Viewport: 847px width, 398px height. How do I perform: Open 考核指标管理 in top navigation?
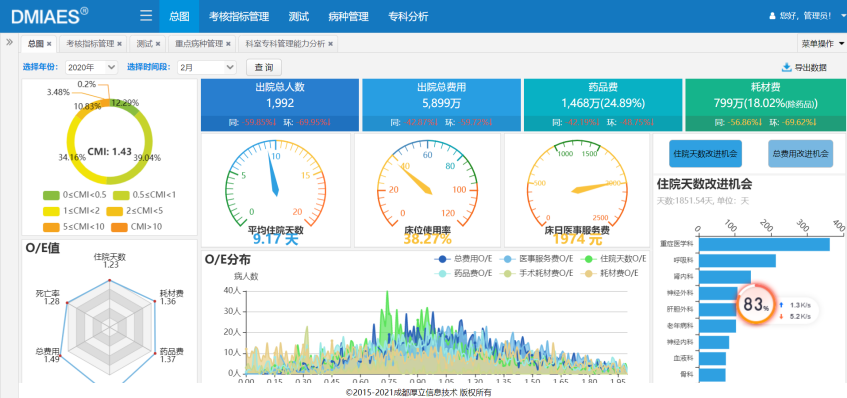tap(239, 16)
